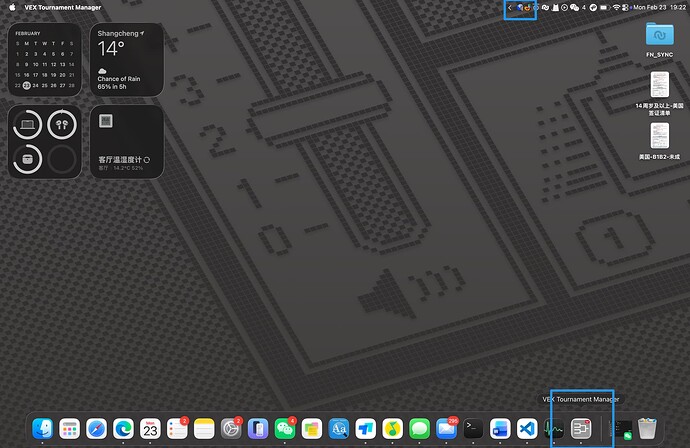
Task: Open battery status menu
Action: click(x=604, y=7)
